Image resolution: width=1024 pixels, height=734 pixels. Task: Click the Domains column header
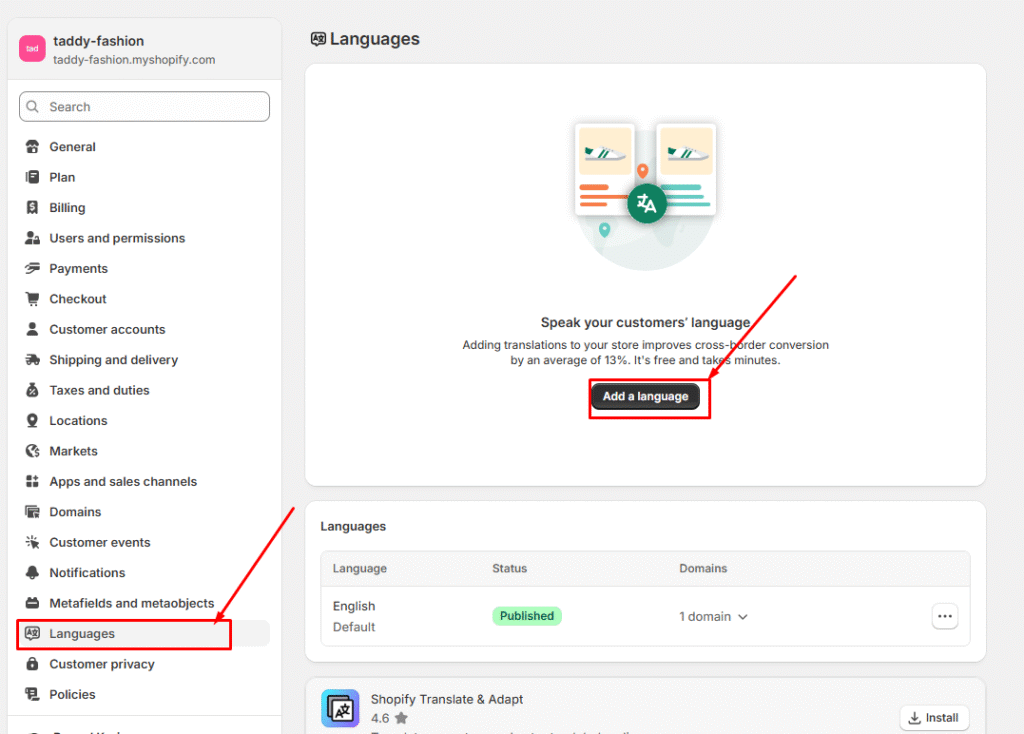(703, 568)
